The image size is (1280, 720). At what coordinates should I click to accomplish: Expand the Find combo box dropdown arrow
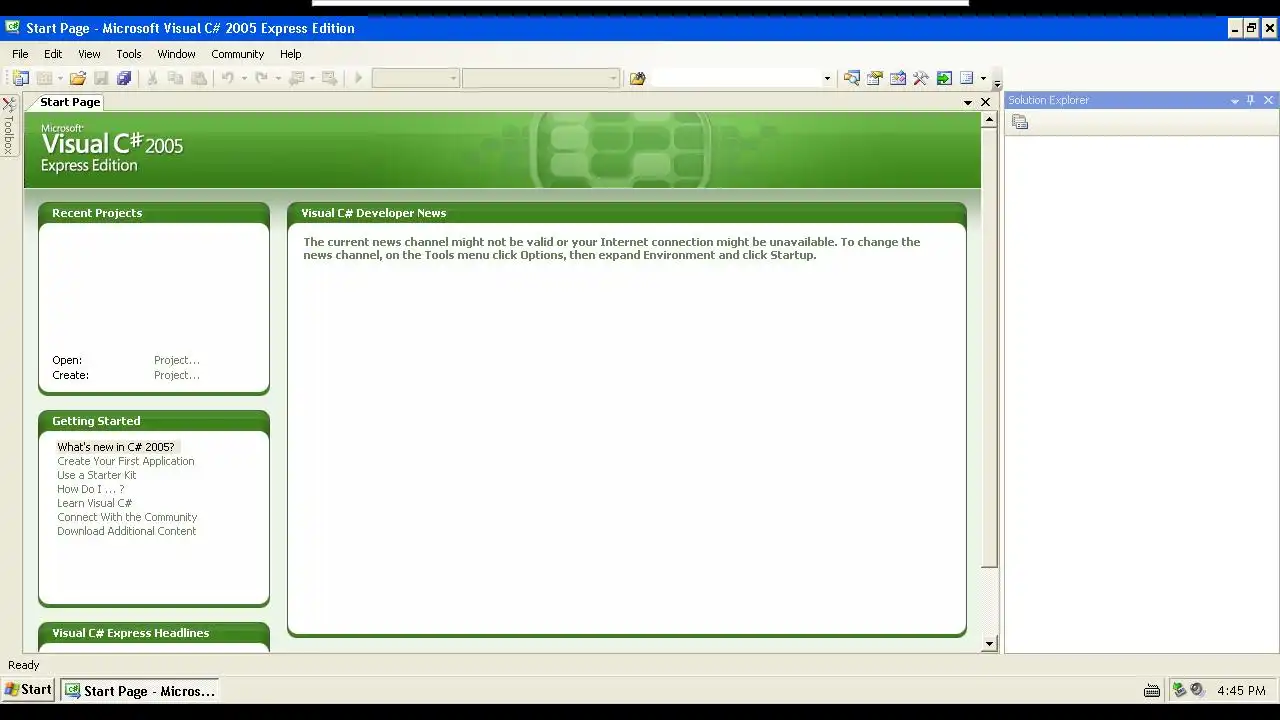827,78
